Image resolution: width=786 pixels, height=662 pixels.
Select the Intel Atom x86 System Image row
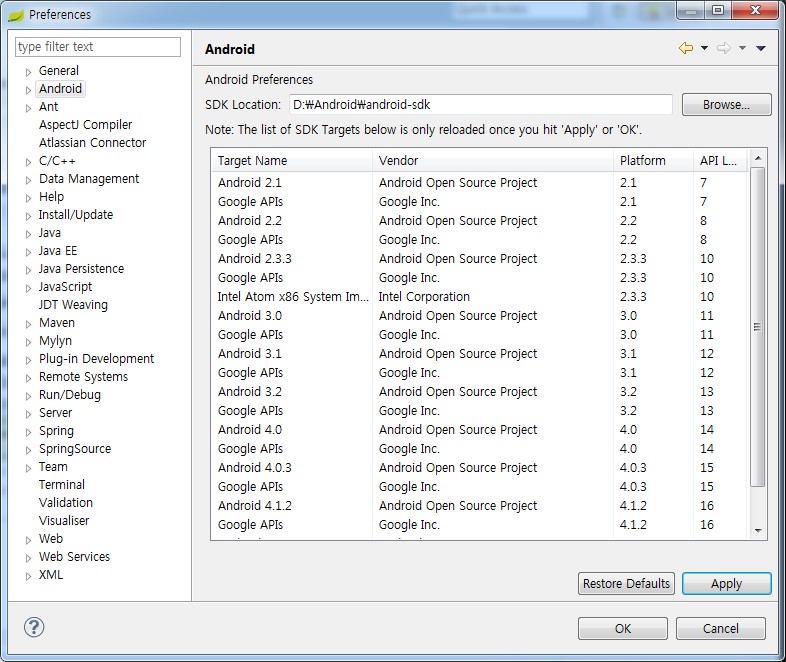coord(480,297)
